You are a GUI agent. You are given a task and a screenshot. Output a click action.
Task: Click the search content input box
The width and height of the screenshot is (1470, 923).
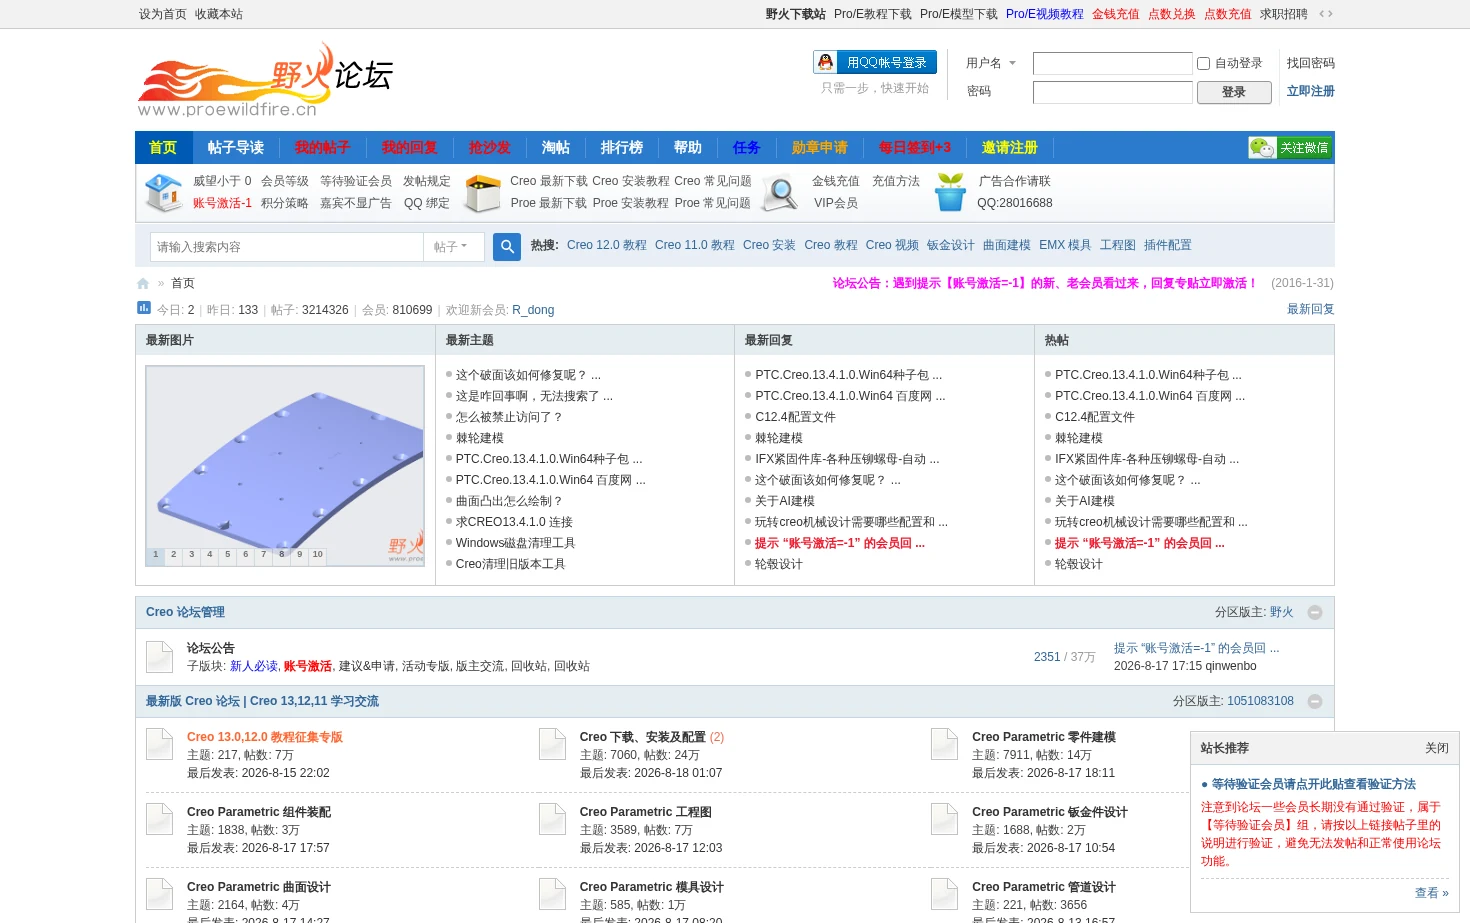pyautogui.click(x=288, y=247)
